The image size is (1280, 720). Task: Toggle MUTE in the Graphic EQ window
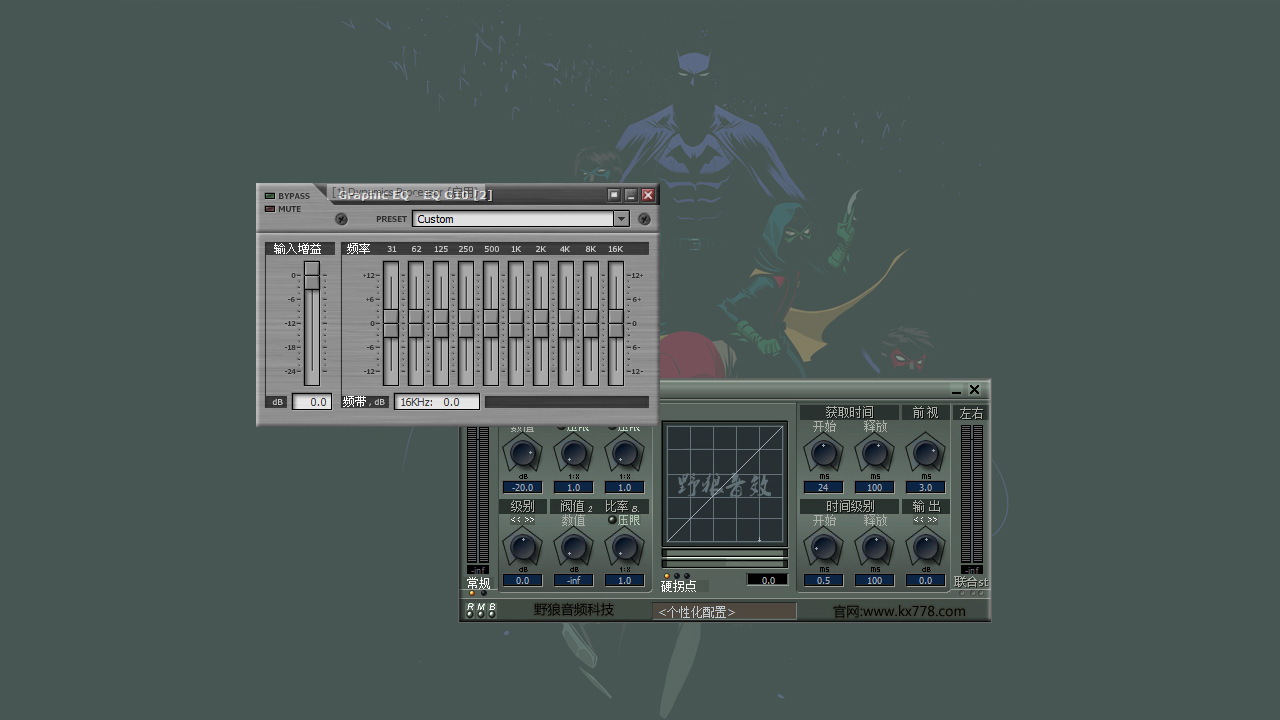tap(270, 209)
